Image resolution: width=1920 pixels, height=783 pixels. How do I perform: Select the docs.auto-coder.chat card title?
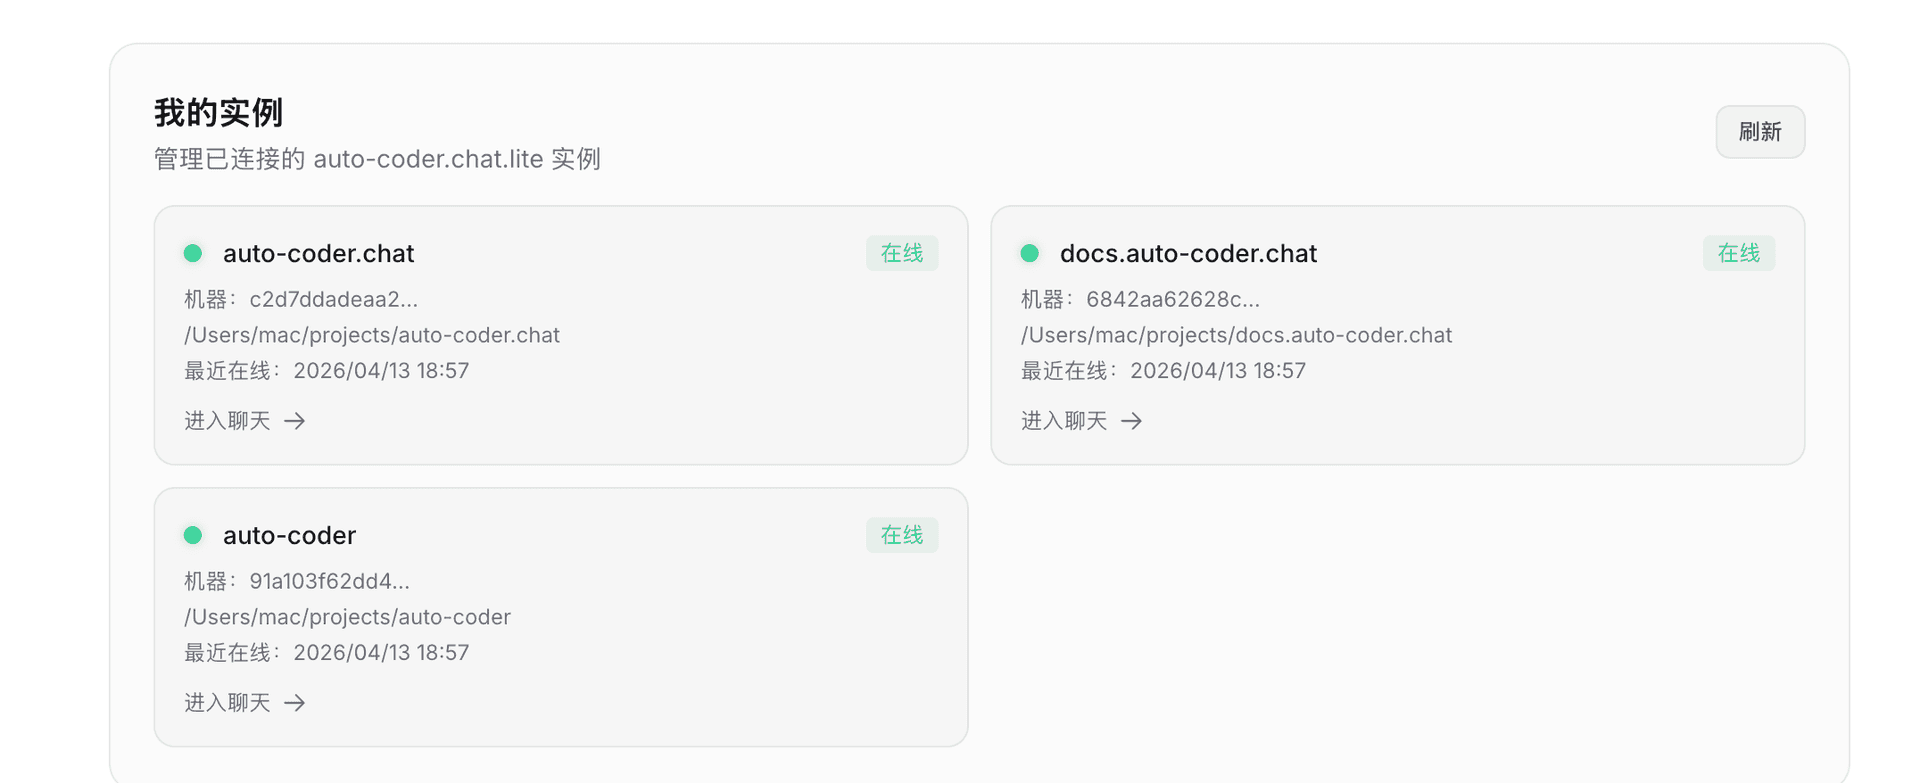[x=1187, y=253]
